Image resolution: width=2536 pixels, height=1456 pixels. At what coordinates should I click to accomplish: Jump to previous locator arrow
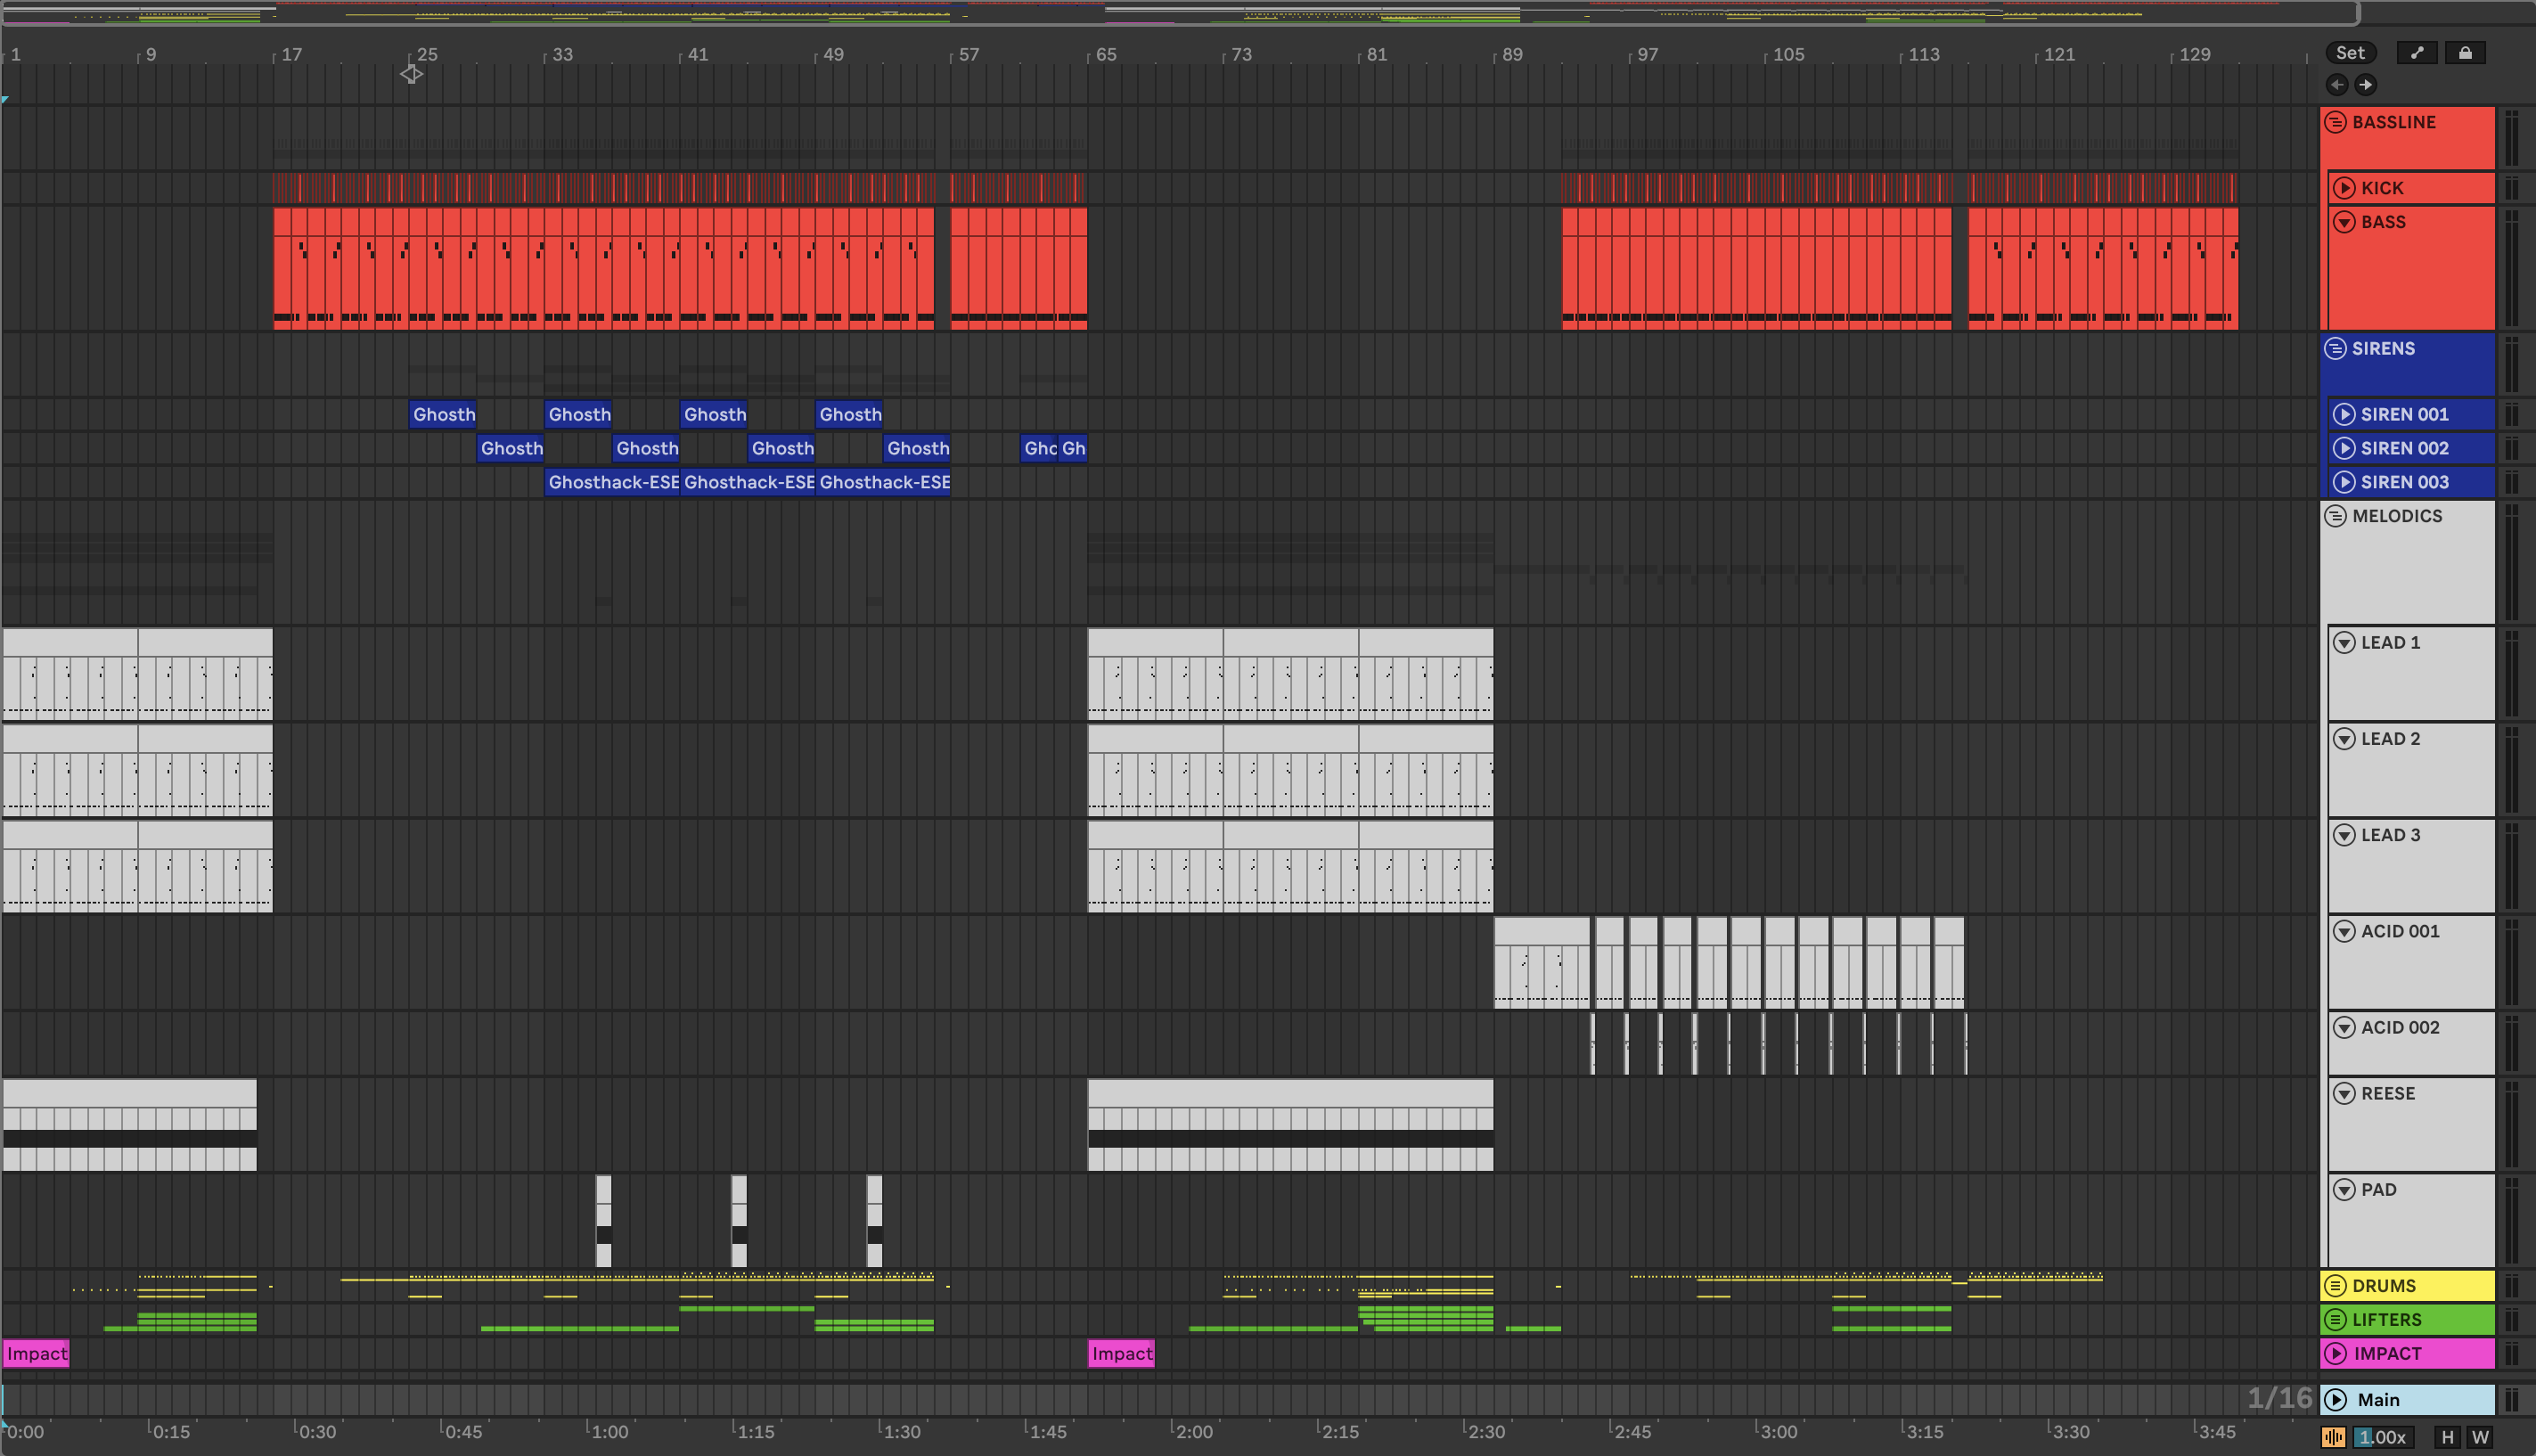(x=2337, y=84)
